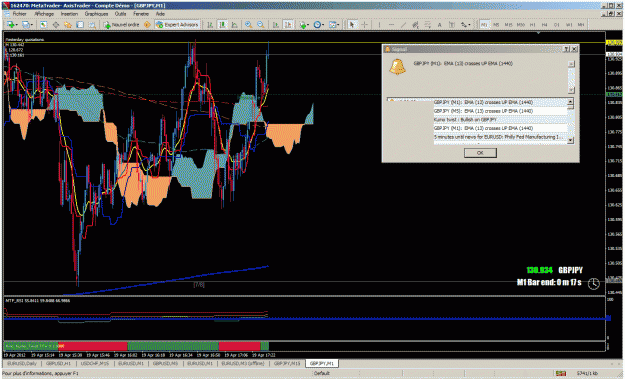Toggle chart shift icon
Screen dimensions: 625x379
click(288, 25)
